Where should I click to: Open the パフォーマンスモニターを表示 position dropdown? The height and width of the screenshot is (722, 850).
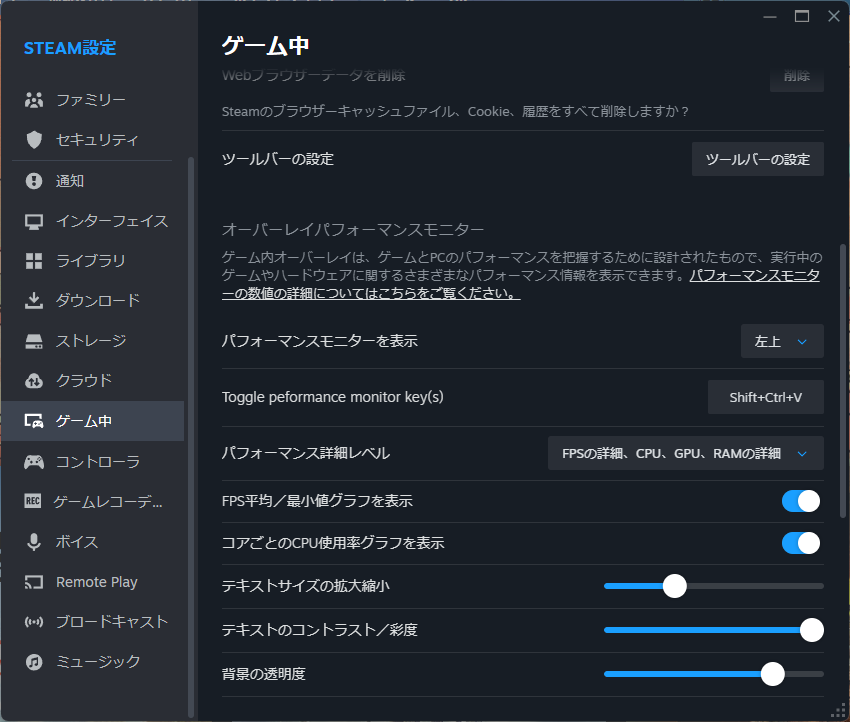782,341
